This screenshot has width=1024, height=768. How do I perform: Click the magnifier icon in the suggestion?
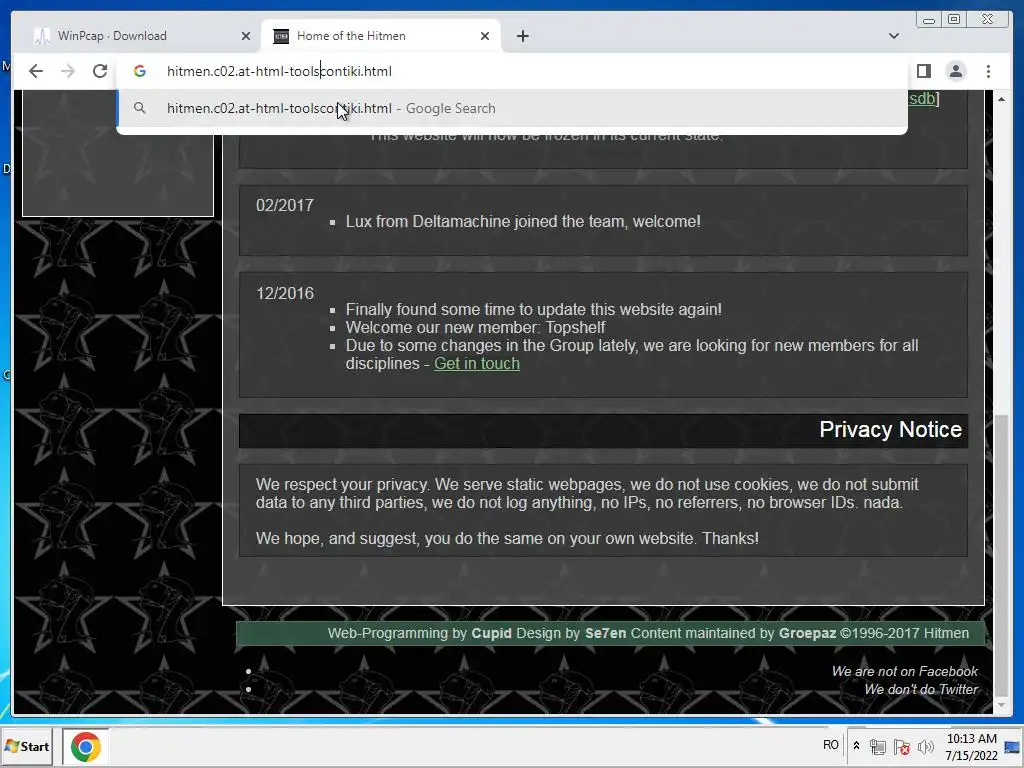(x=139, y=108)
